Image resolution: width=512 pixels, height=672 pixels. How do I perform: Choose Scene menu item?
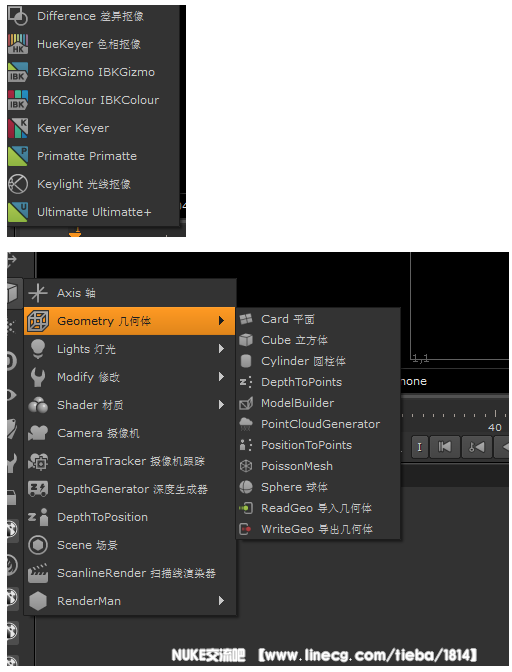130,545
